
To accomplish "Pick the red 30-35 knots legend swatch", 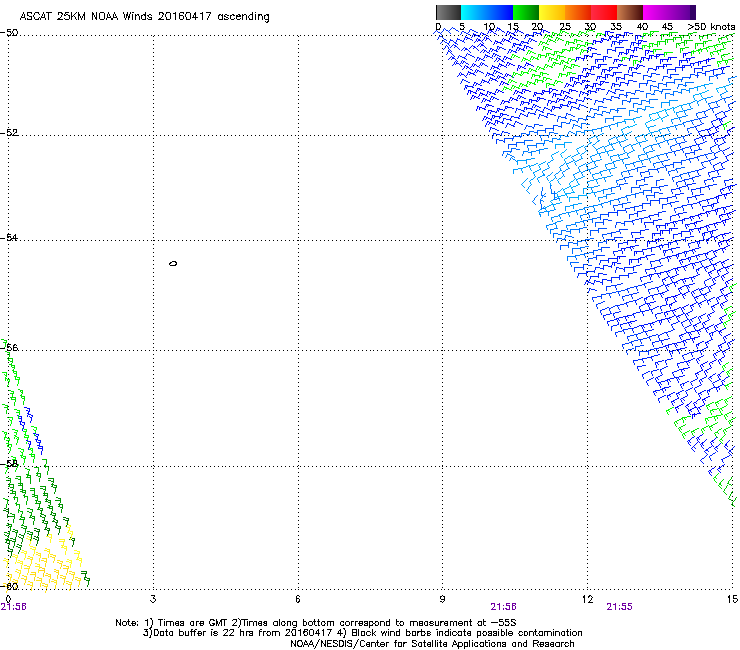I will (604, 12).
